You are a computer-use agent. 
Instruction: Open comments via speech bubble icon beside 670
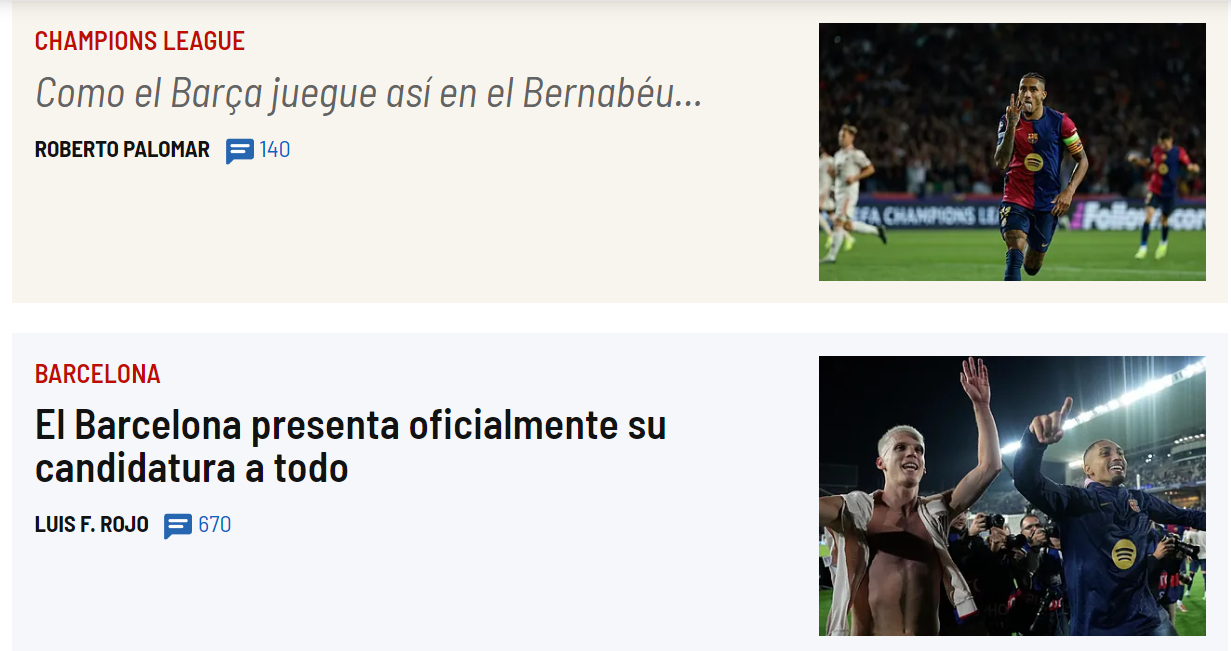click(178, 526)
